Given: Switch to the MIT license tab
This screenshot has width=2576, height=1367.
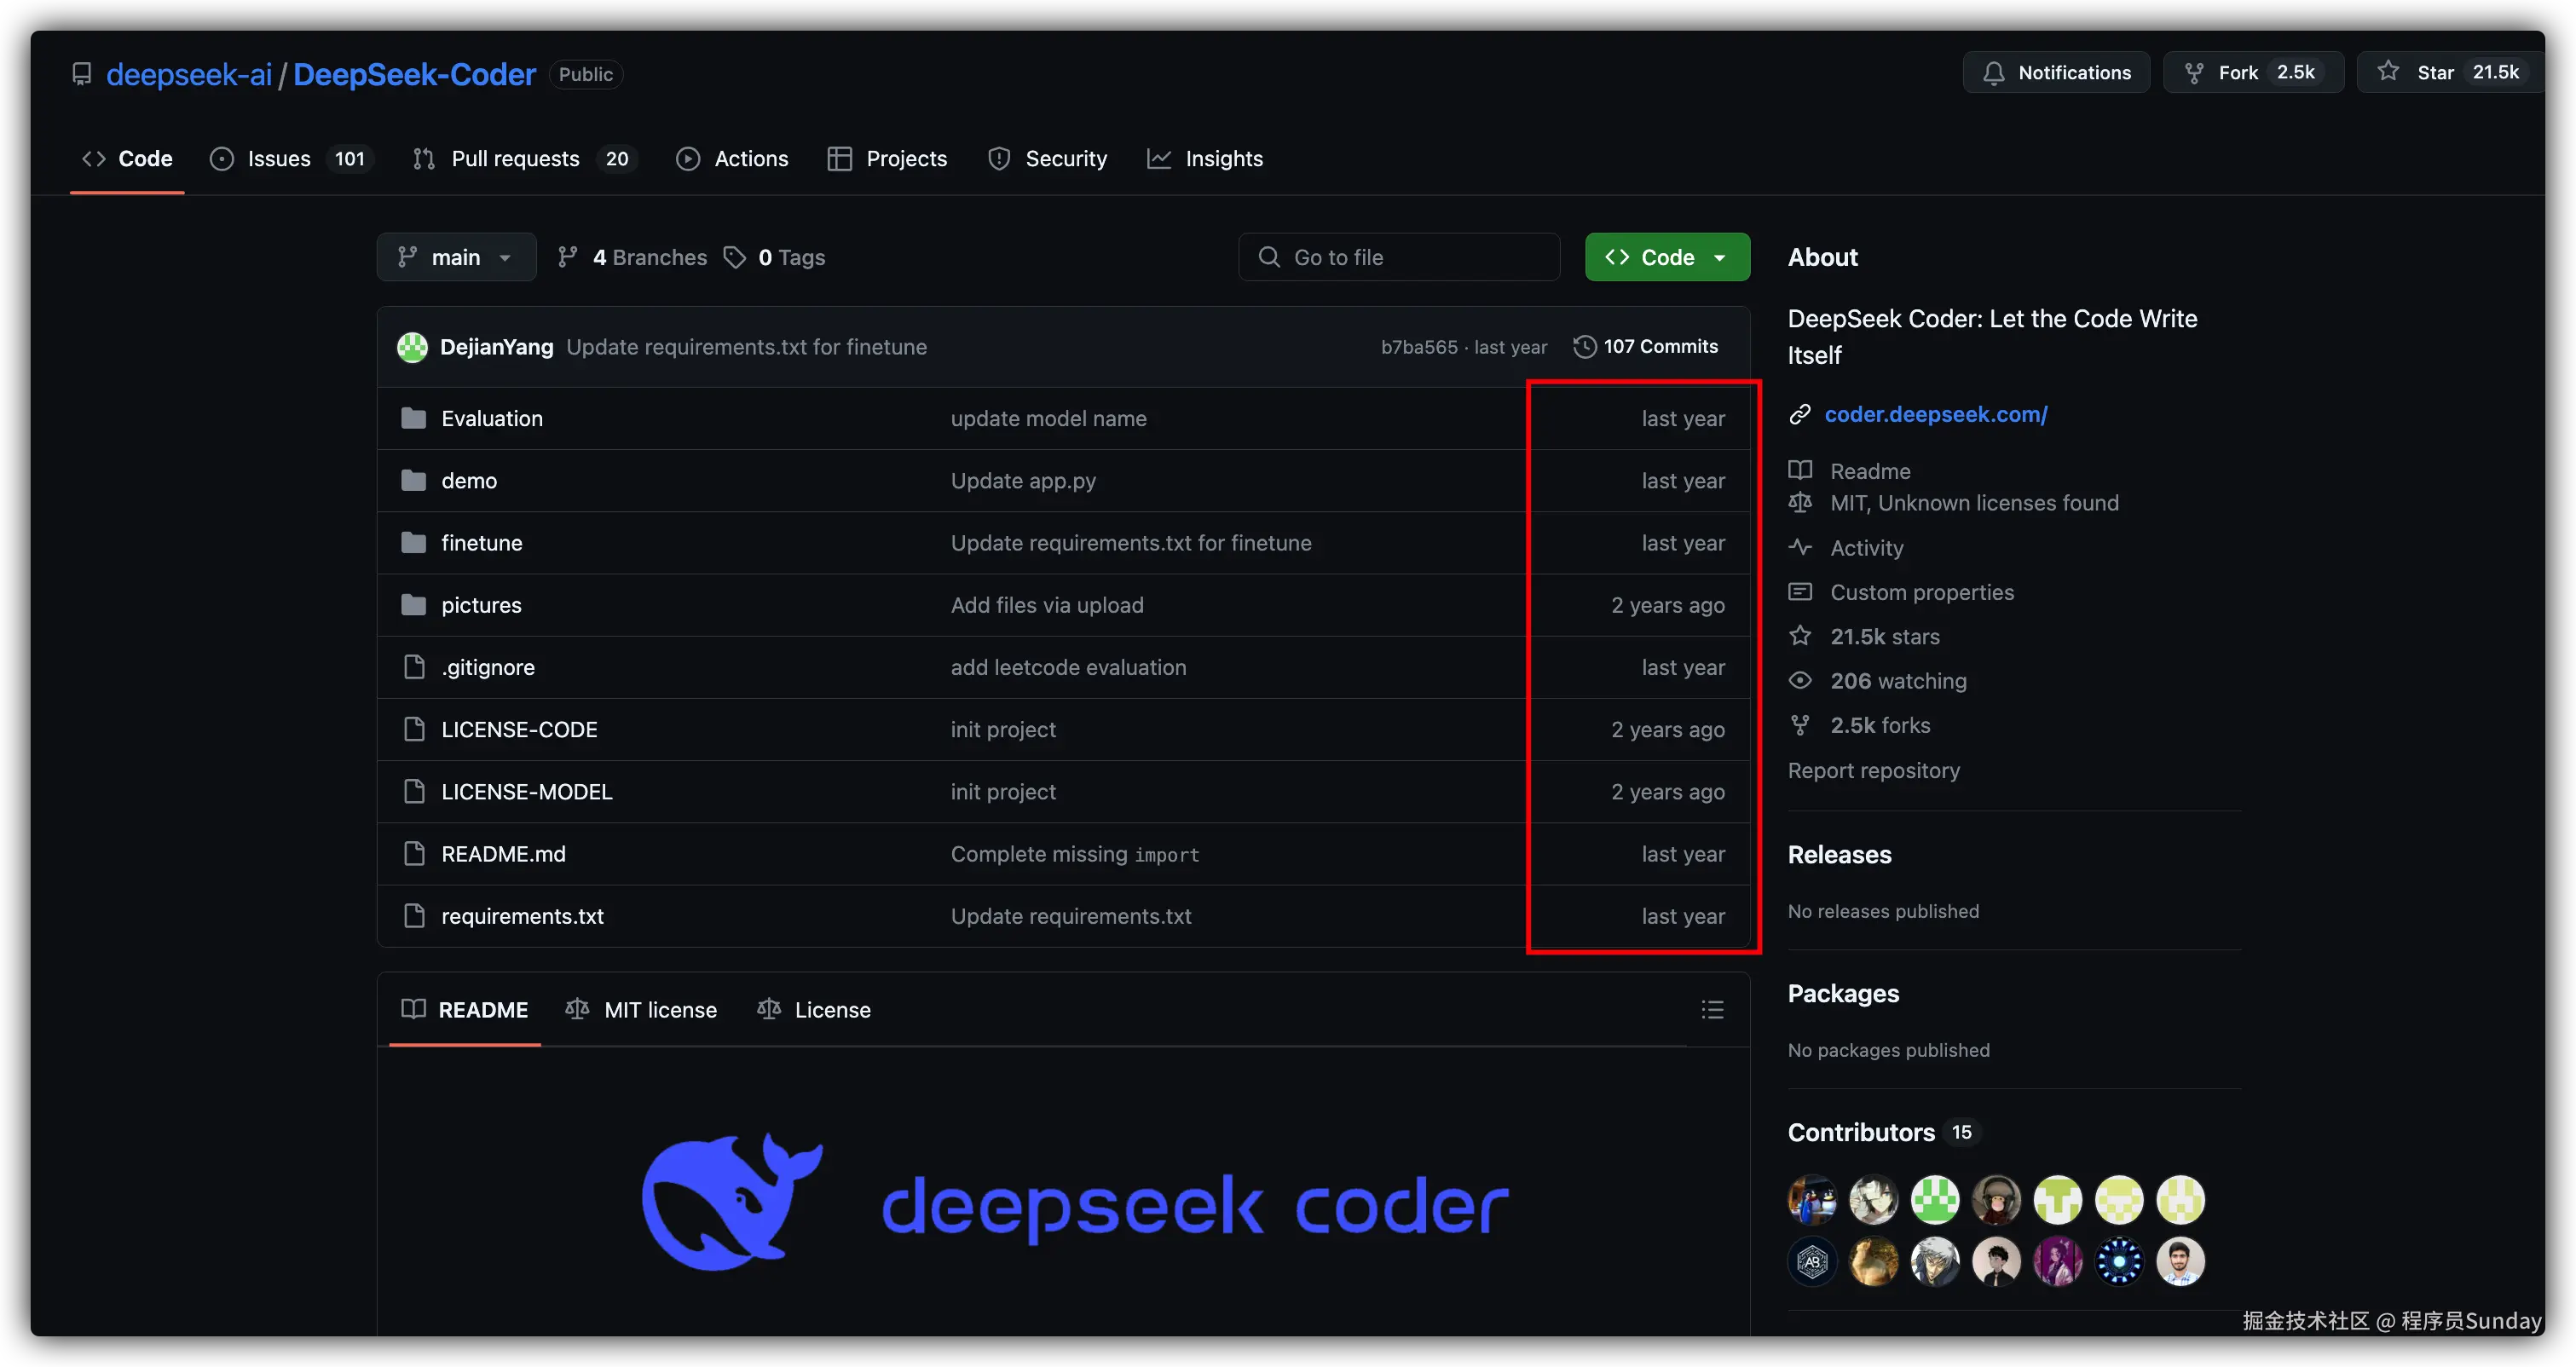Looking at the screenshot, I should [641, 1010].
